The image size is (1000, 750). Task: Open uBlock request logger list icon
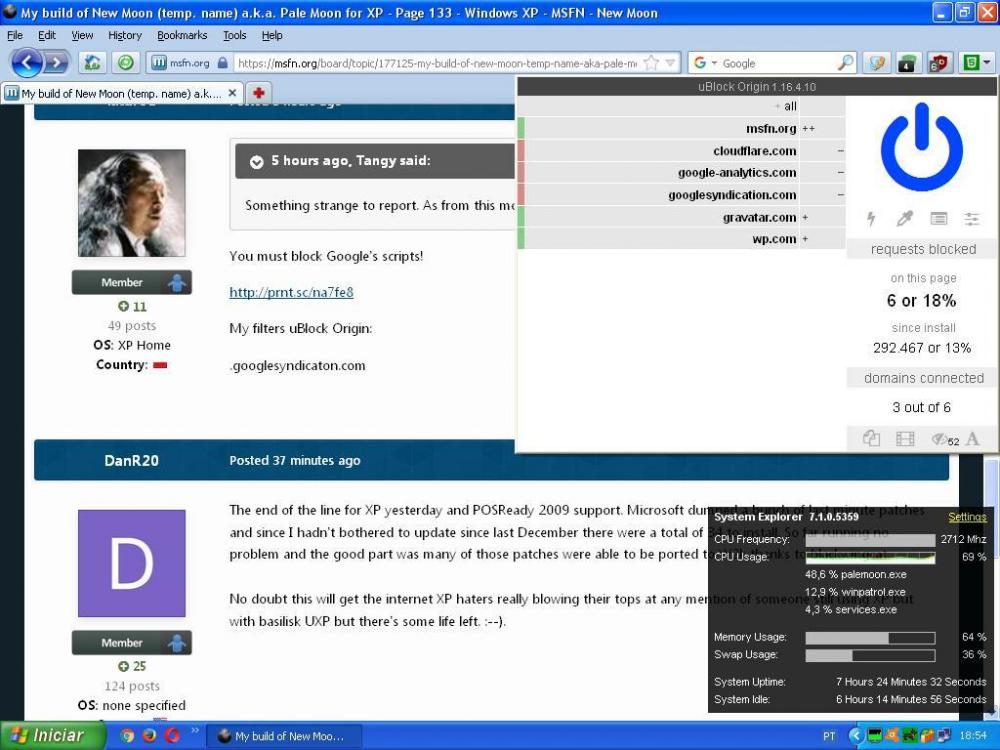point(938,219)
